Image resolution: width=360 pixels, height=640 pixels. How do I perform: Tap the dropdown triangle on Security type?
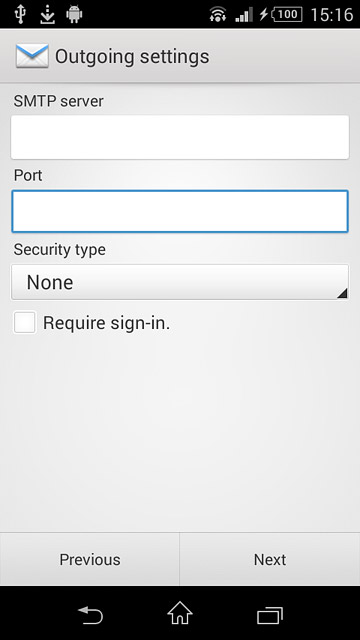coord(342,293)
